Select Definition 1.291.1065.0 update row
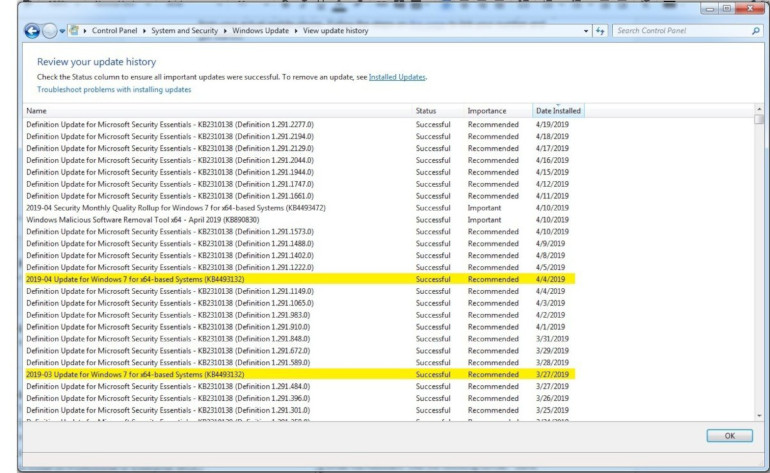 (300, 303)
